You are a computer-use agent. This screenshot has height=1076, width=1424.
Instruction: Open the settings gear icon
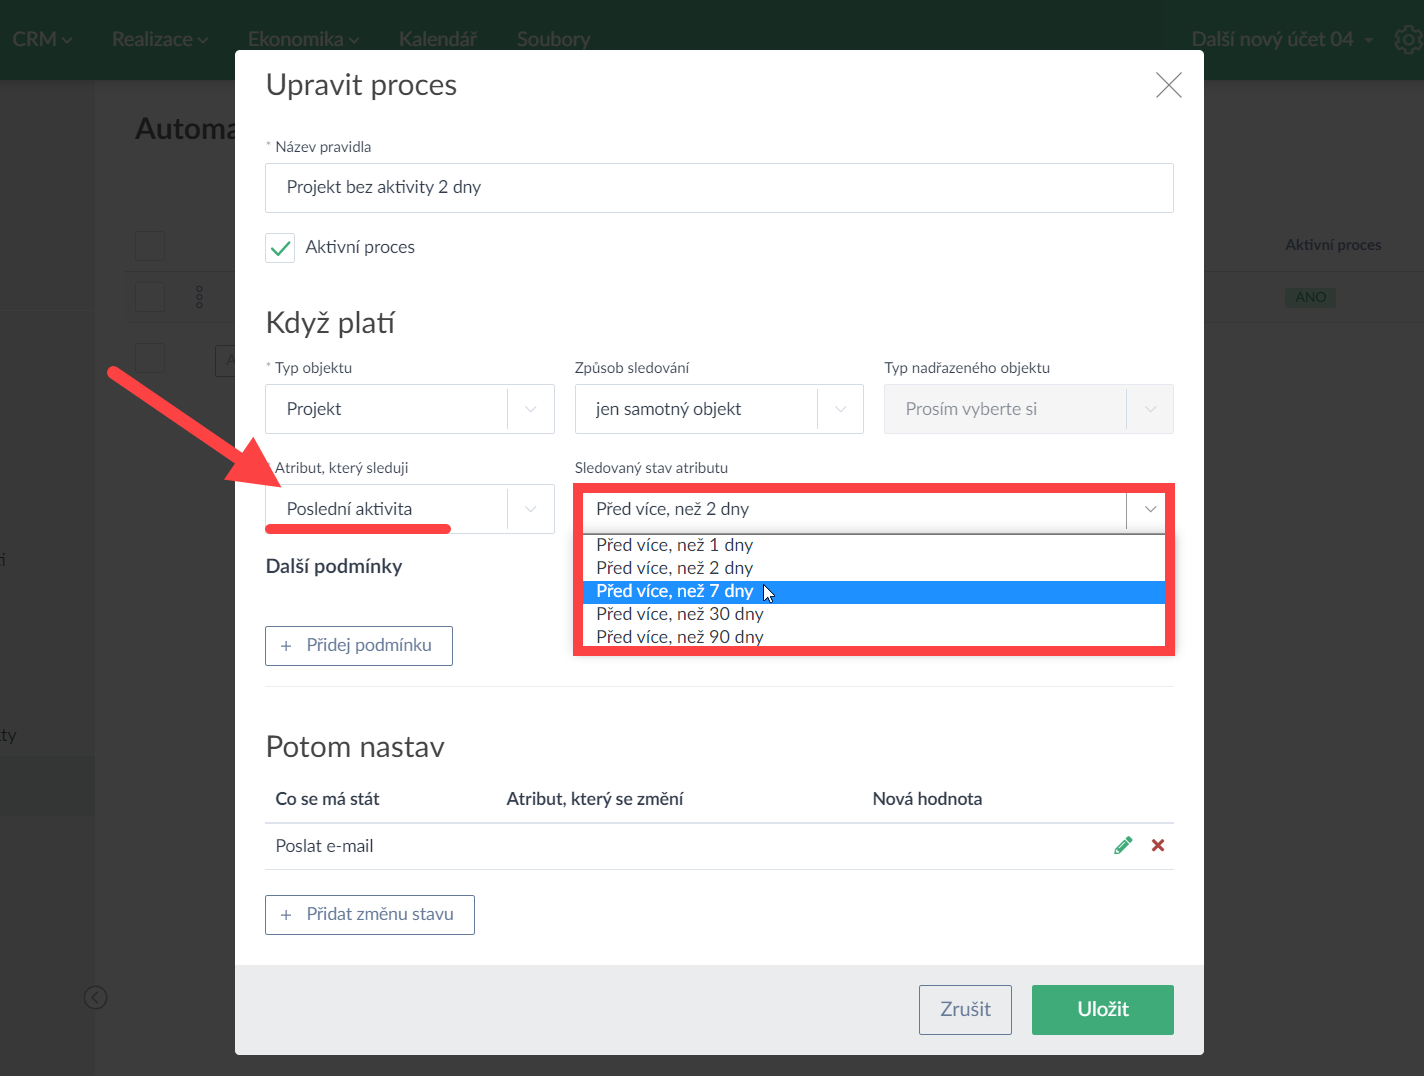(1408, 40)
